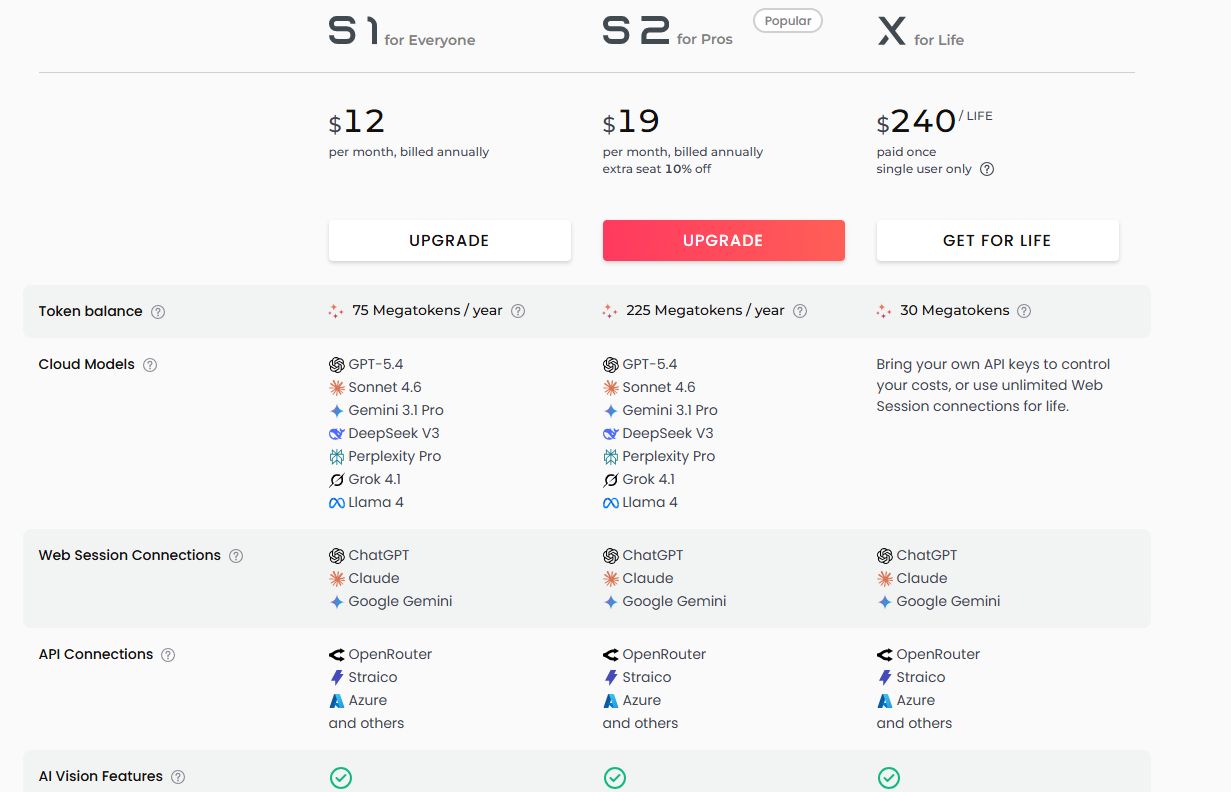This screenshot has height=792, width=1231.
Task: Click the S1 for Everyone plan heading
Action: pos(402,32)
